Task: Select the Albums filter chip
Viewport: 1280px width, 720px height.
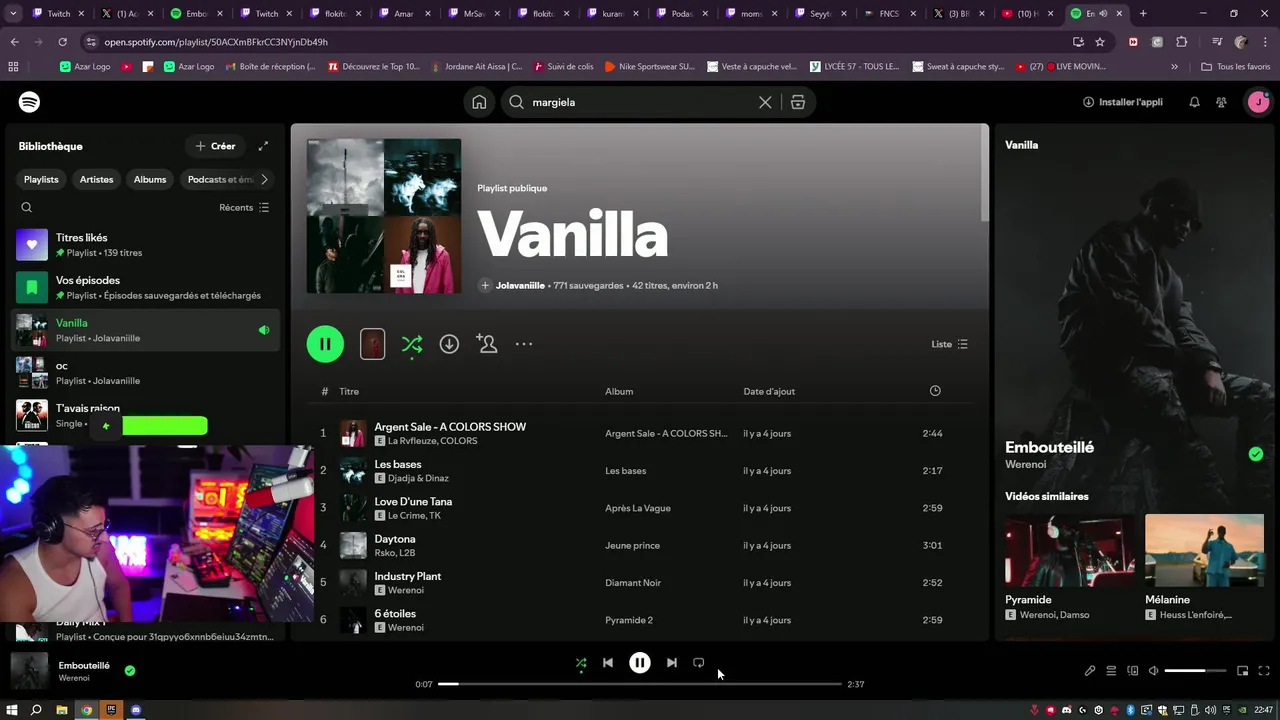Action: (x=150, y=179)
